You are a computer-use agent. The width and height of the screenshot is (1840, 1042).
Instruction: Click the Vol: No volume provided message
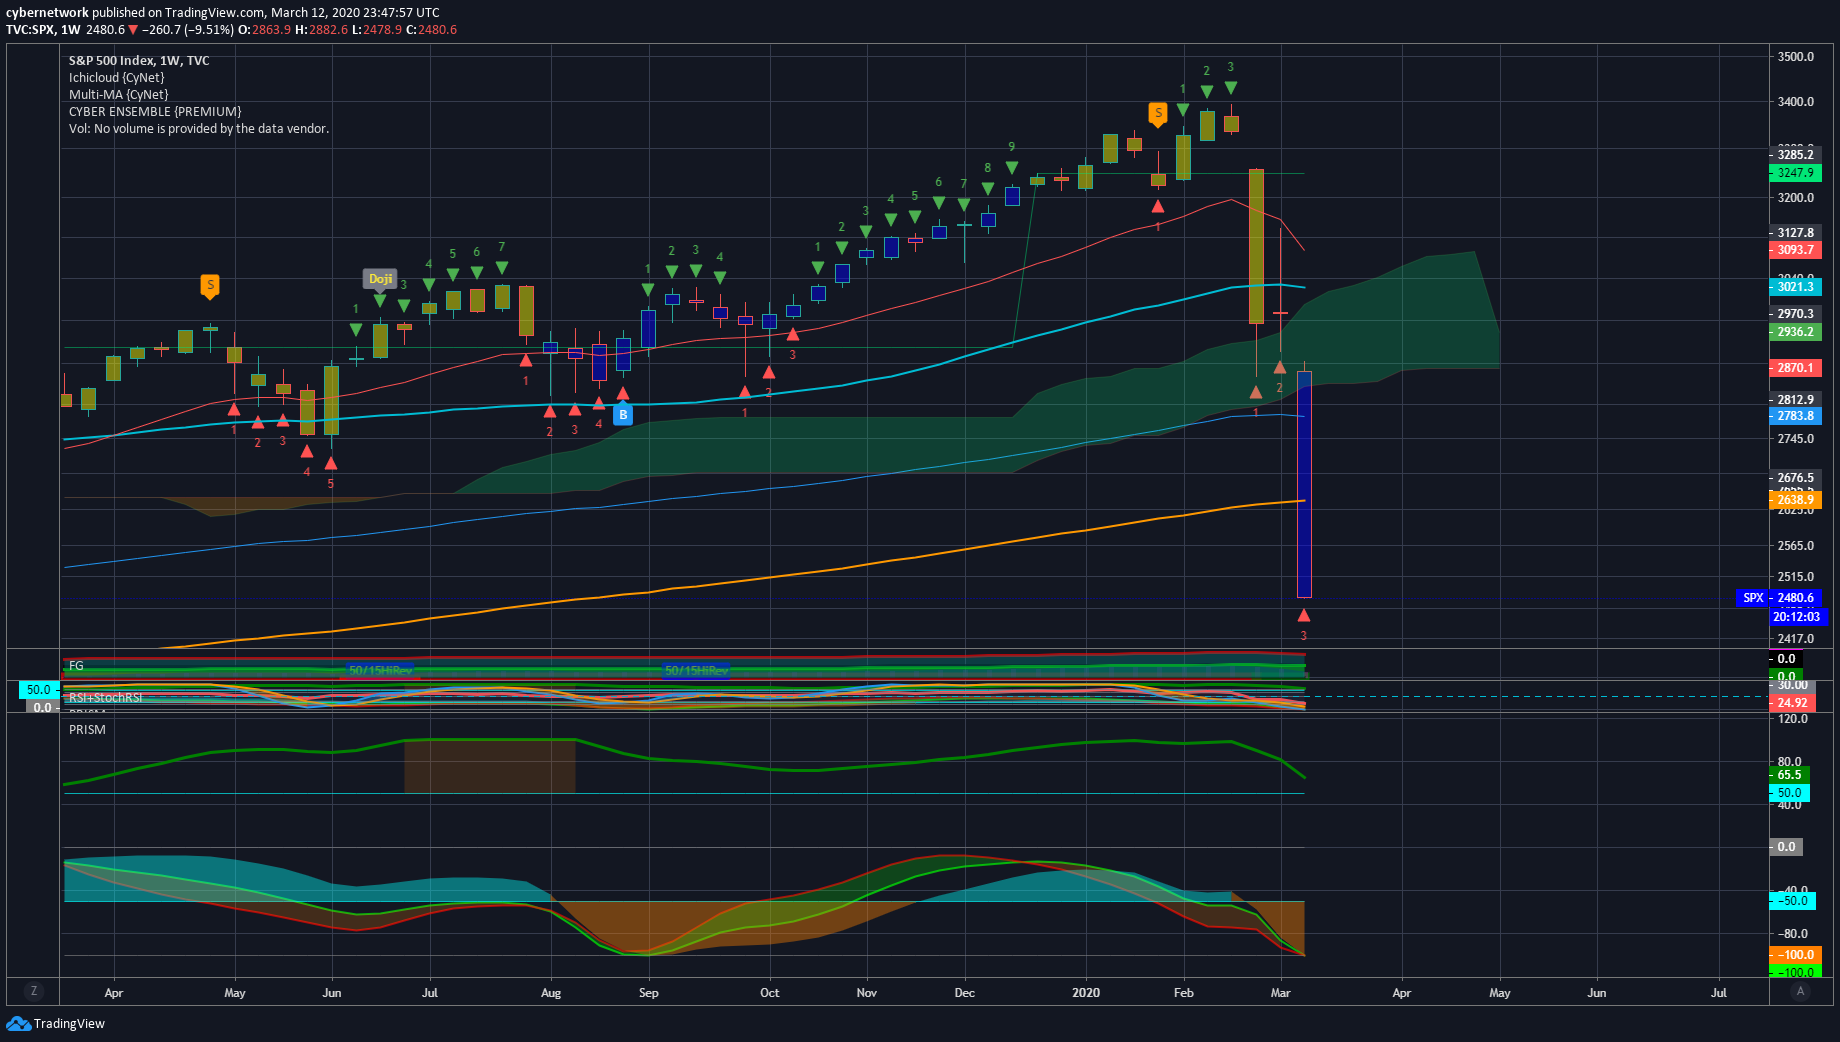[x=198, y=128]
